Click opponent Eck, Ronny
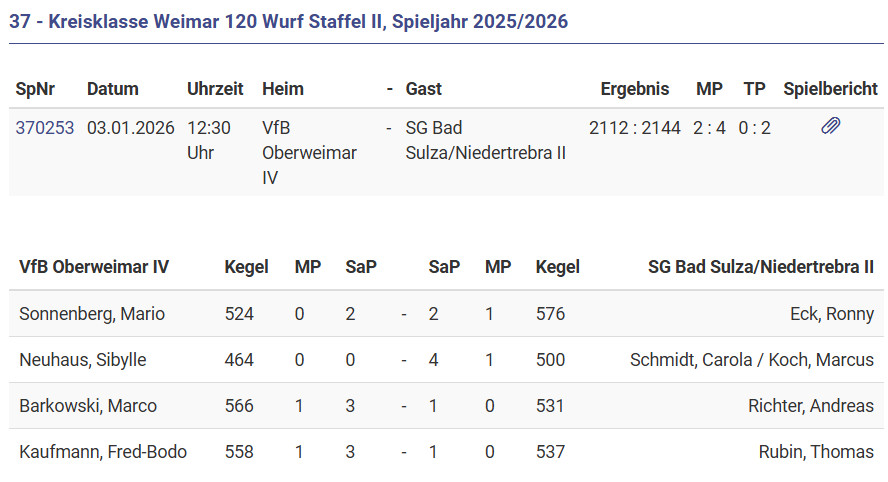This screenshot has width=888, height=482. click(x=831, y=314)
